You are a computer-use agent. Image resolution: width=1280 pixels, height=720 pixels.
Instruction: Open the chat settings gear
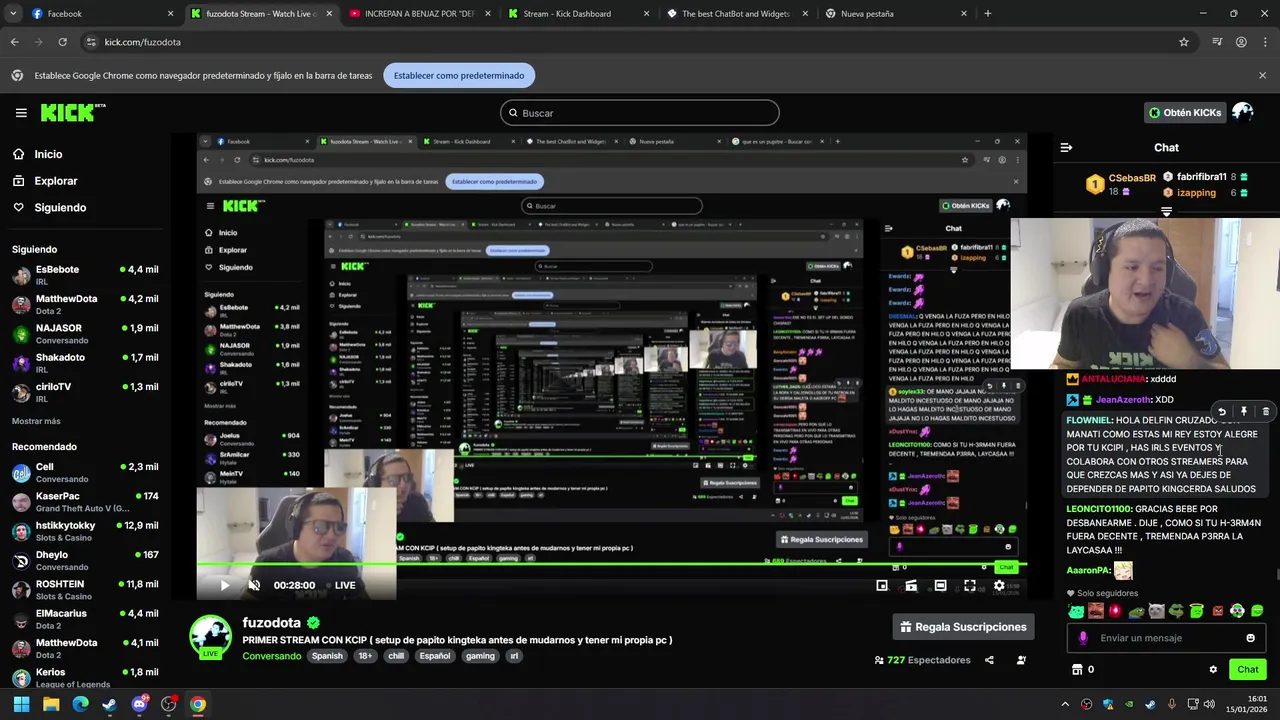[x=1213, y=669]
